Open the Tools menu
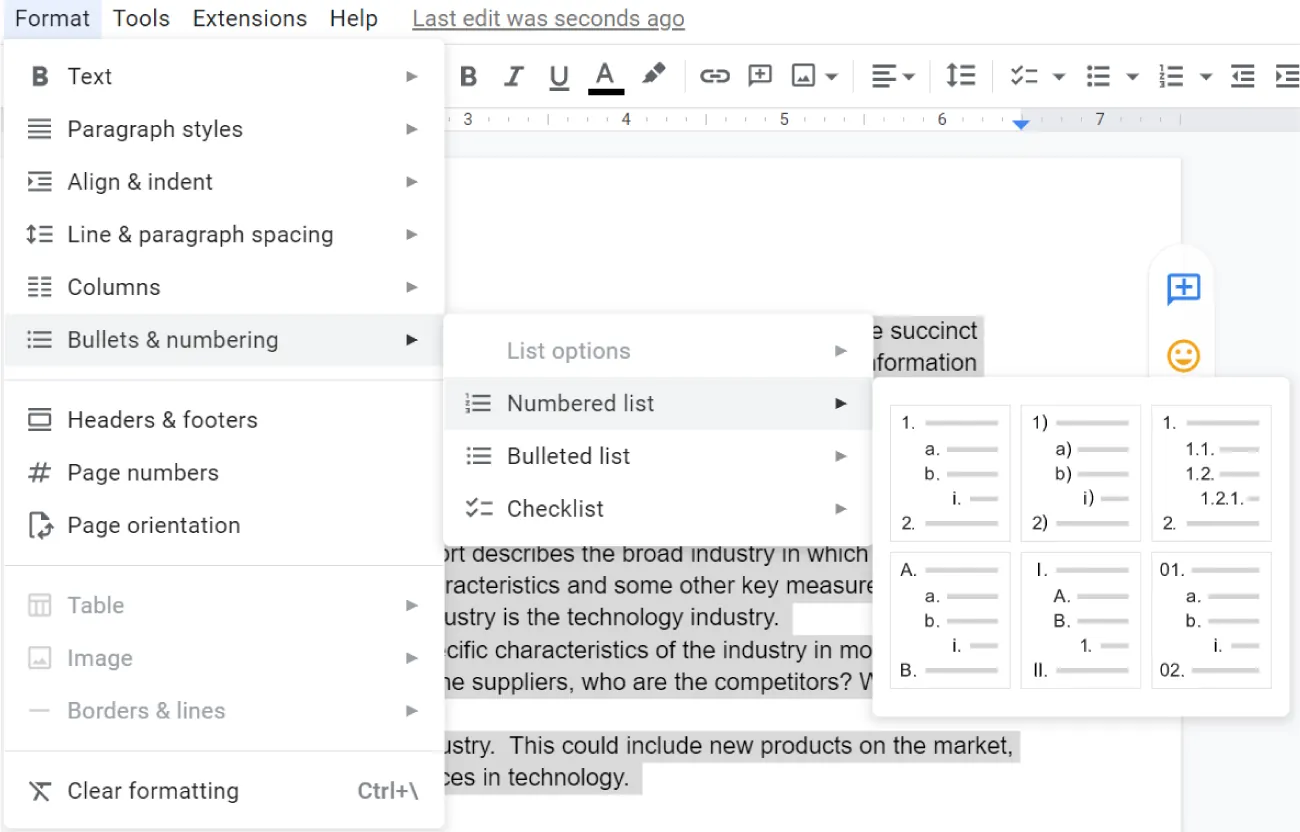This screenshot has width=1300, height=832. point(141,18)
